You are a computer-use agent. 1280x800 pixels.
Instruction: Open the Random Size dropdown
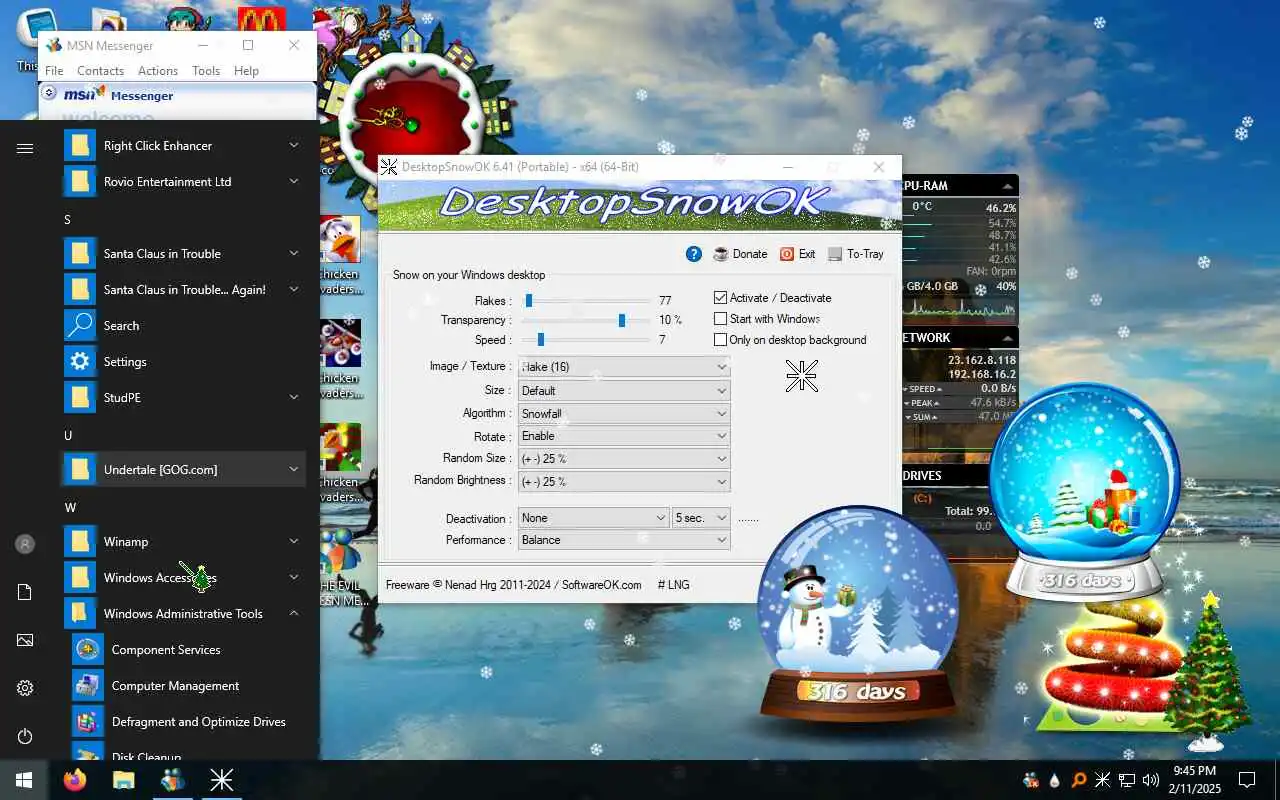(624, 459)
